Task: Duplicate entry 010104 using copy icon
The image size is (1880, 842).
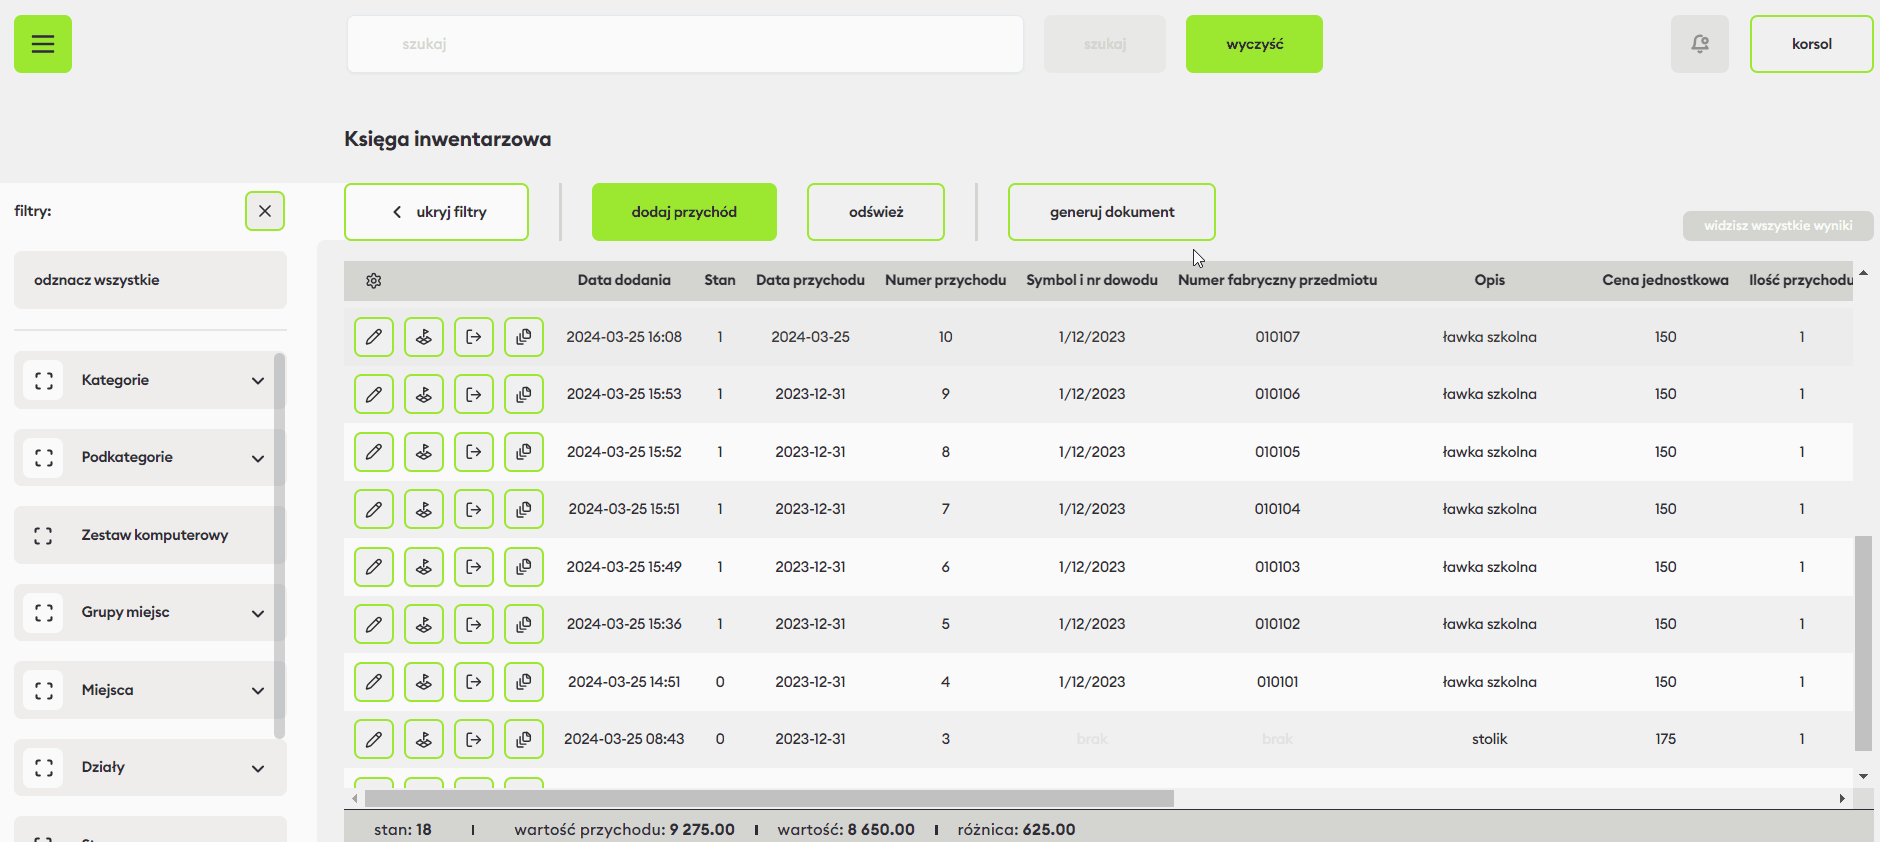Action: (x=524, y=509)
